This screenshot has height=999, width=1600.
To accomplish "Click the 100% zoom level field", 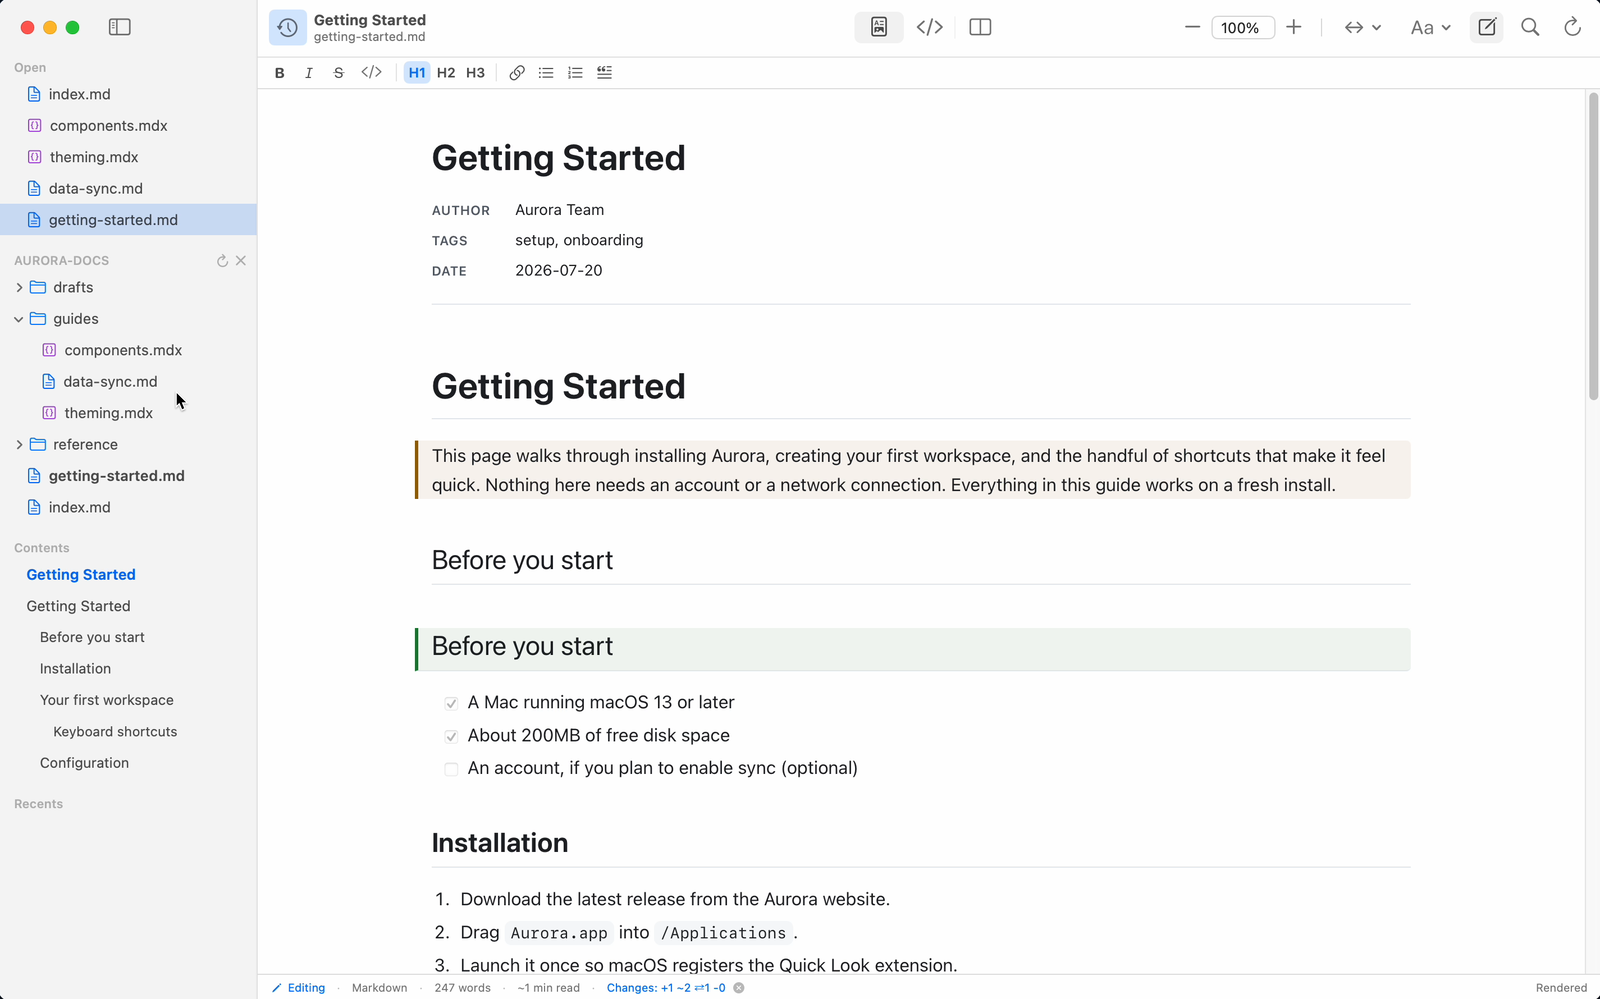I will coord(1243,27).
